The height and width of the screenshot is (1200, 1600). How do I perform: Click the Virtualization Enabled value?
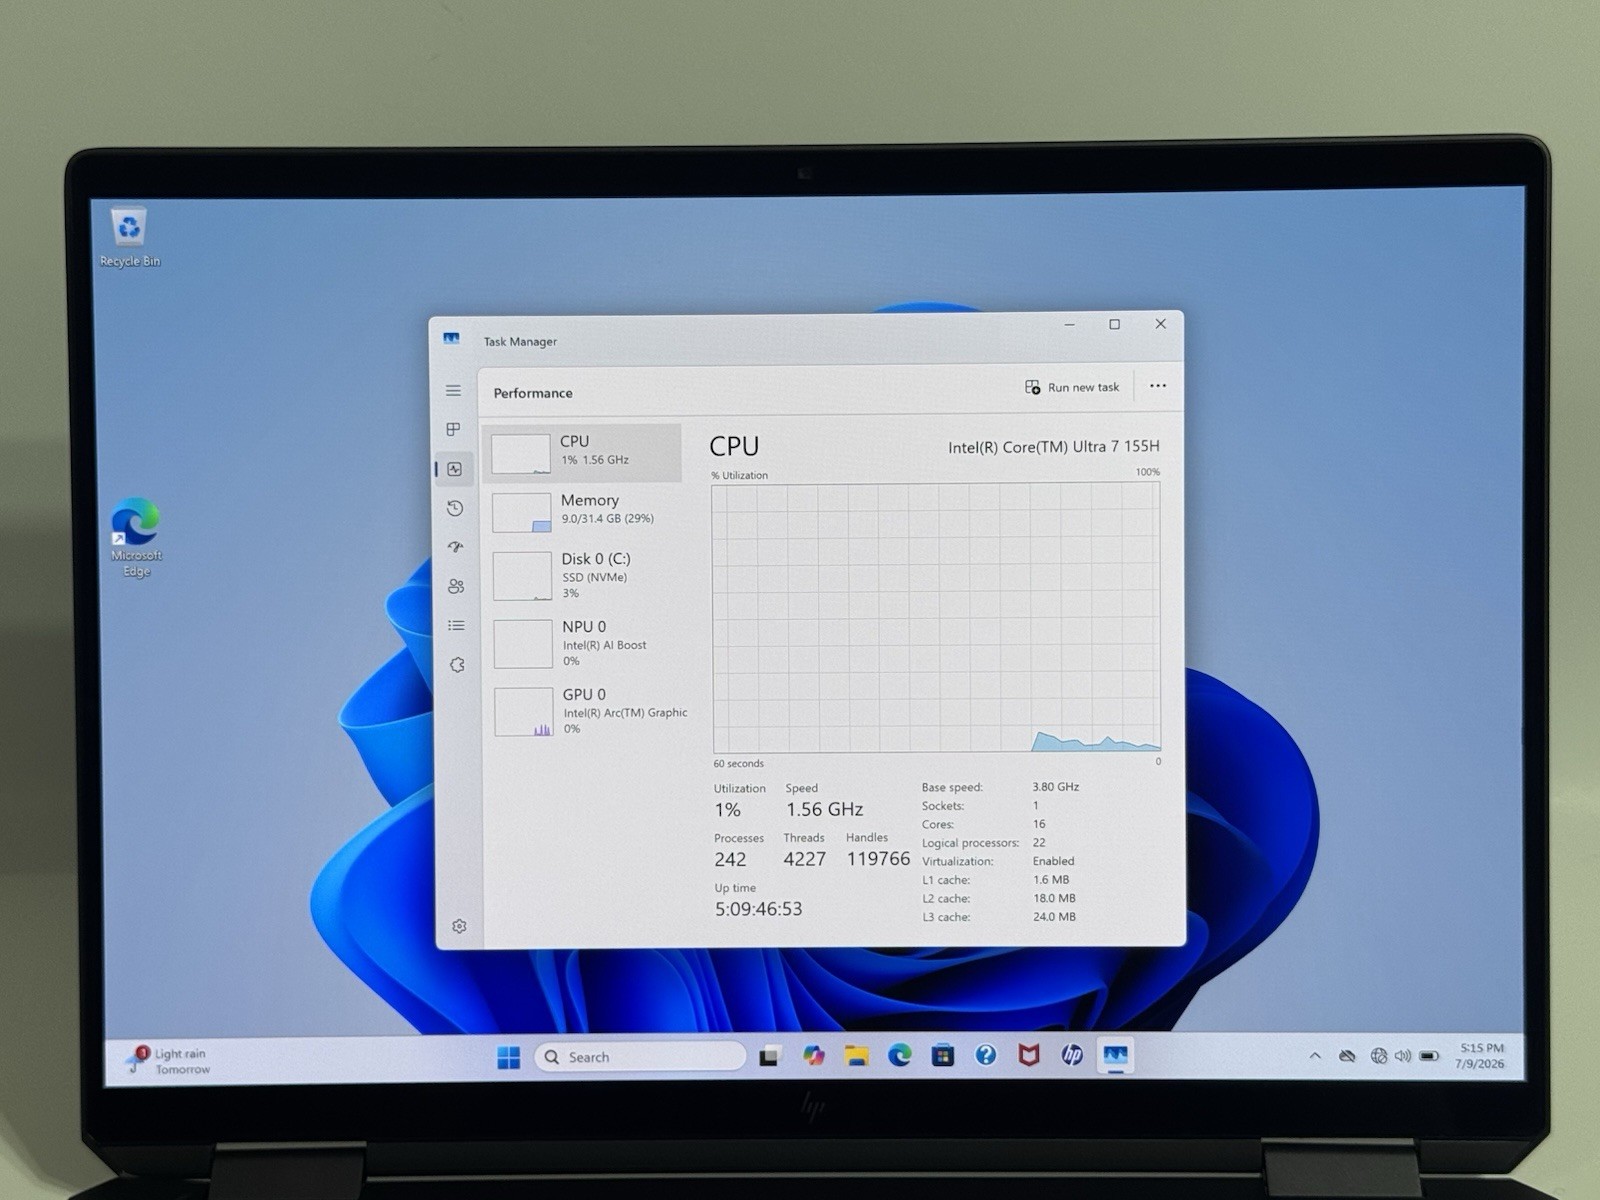(1053, 861)
